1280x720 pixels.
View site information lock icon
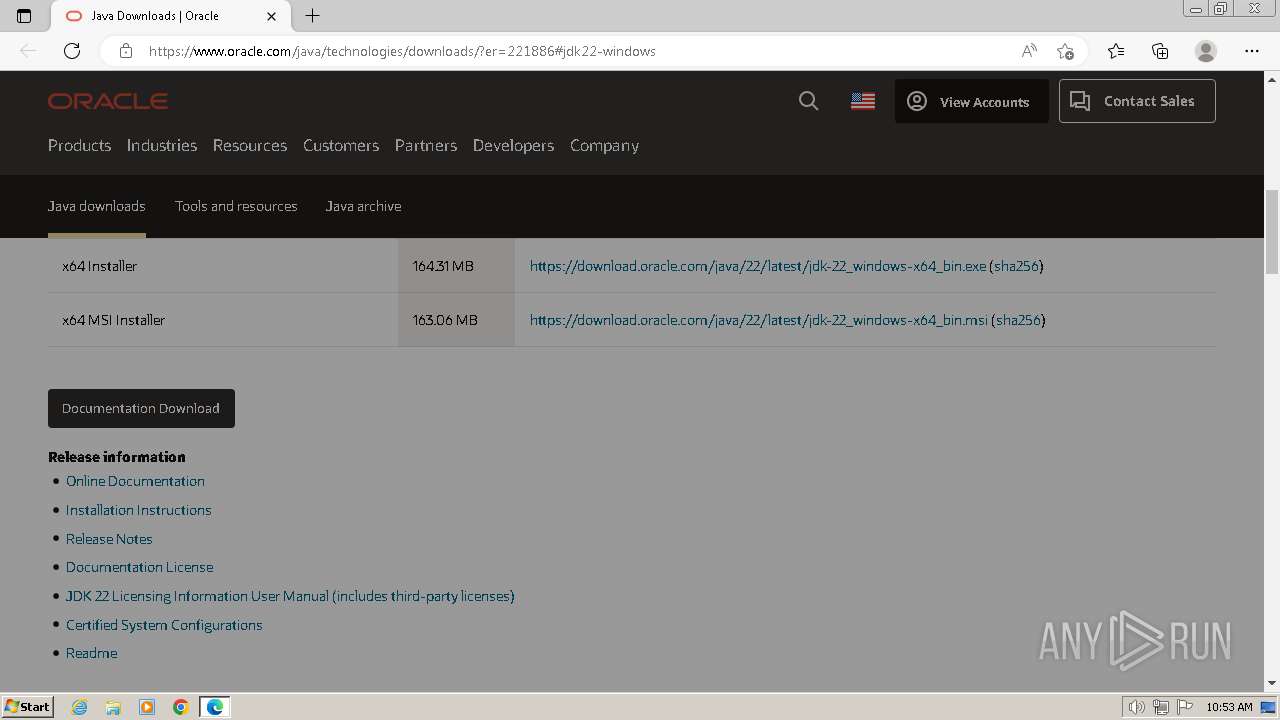point(126,51)
